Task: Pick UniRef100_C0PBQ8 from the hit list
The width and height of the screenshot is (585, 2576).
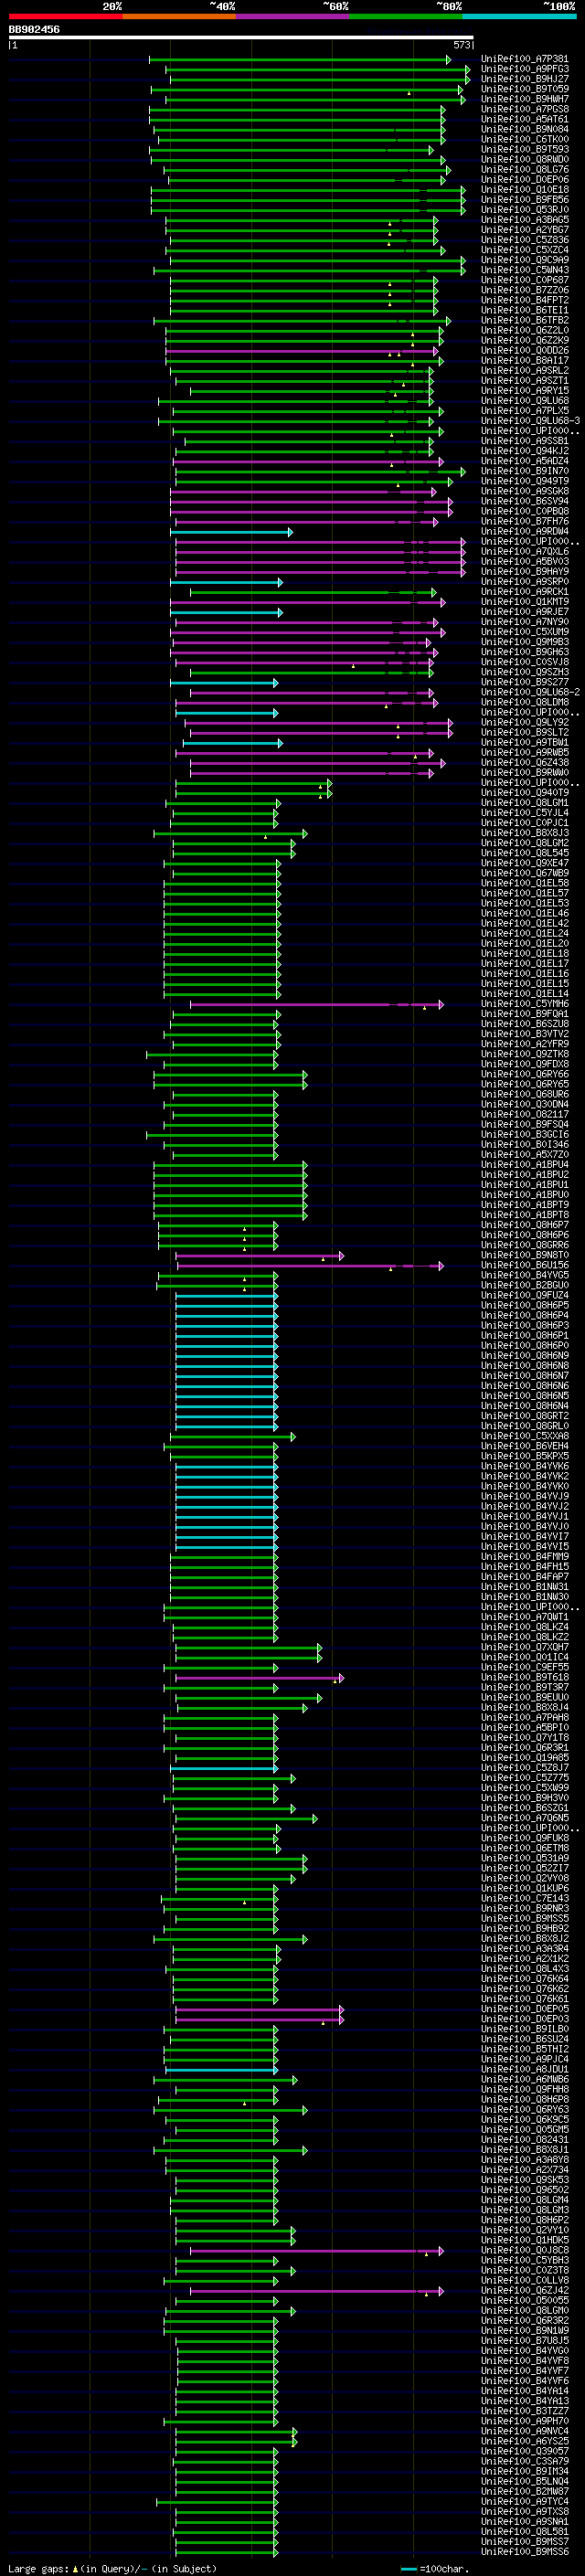Action: 525,512
